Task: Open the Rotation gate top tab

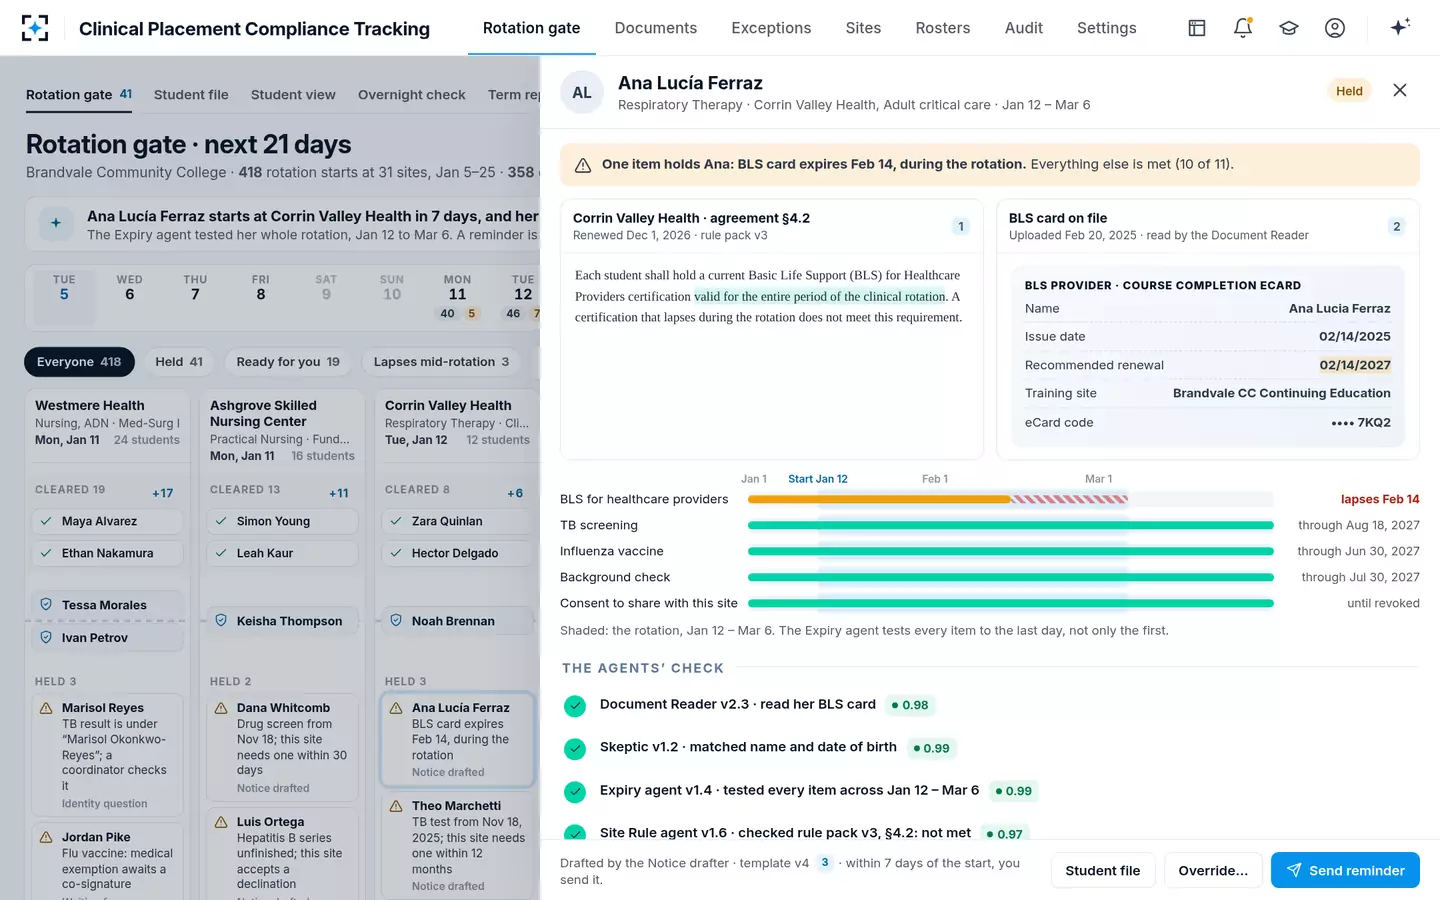Action: tap(532, 28)
